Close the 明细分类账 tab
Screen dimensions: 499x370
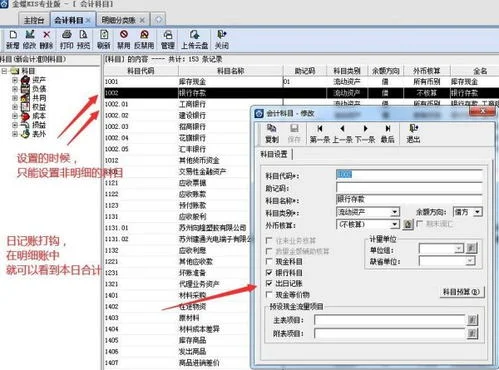click(142, 20)
